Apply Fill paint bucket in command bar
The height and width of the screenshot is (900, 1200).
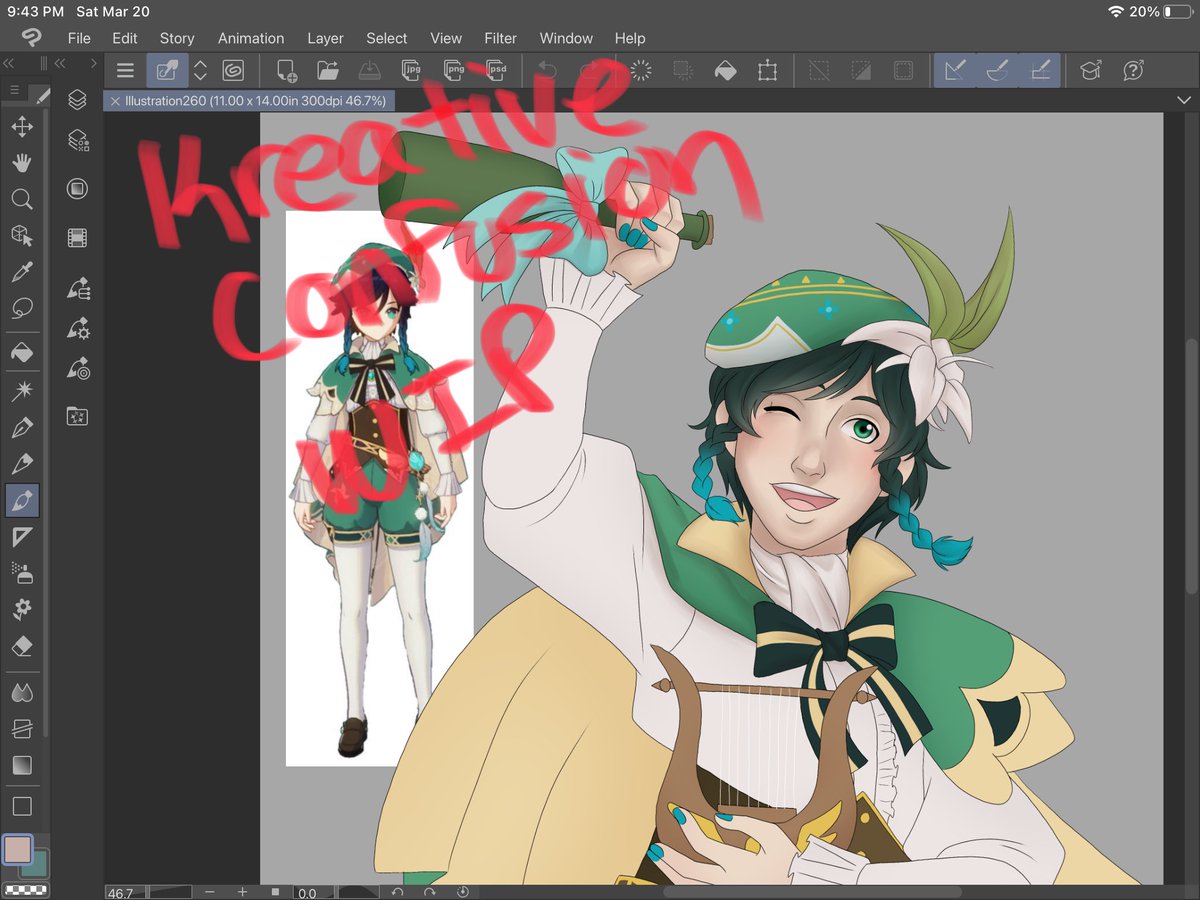725,70
